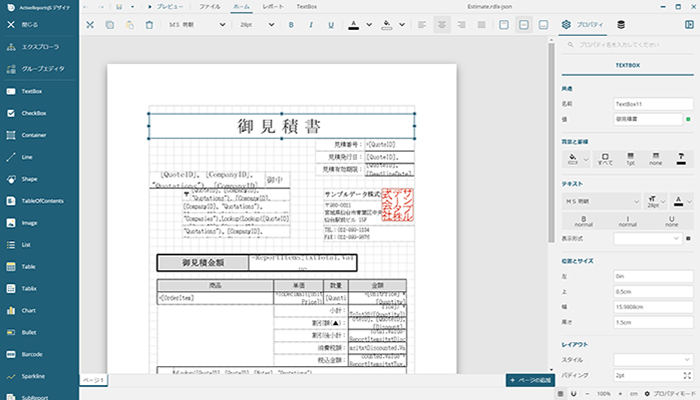Open the properties panel font family dropdown

click(602, 201)
